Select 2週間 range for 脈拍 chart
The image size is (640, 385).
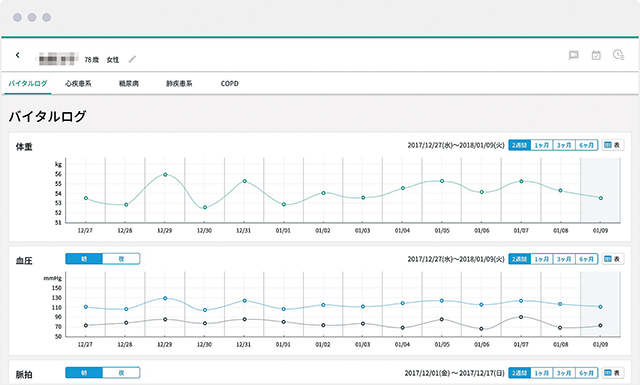520,373
